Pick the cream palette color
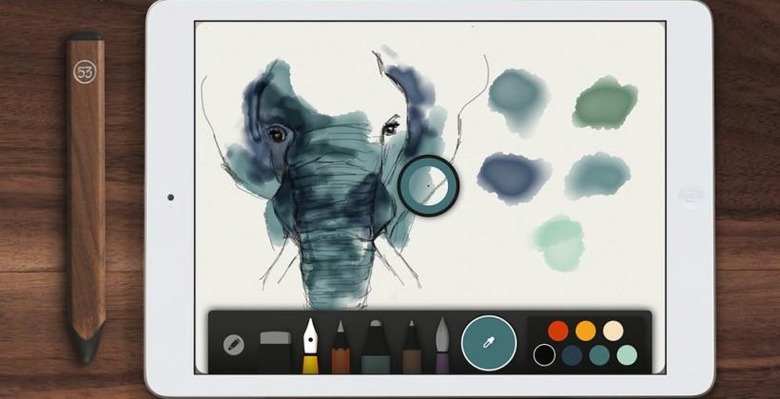This screenshot has width=780, height=399. point(613,331)
